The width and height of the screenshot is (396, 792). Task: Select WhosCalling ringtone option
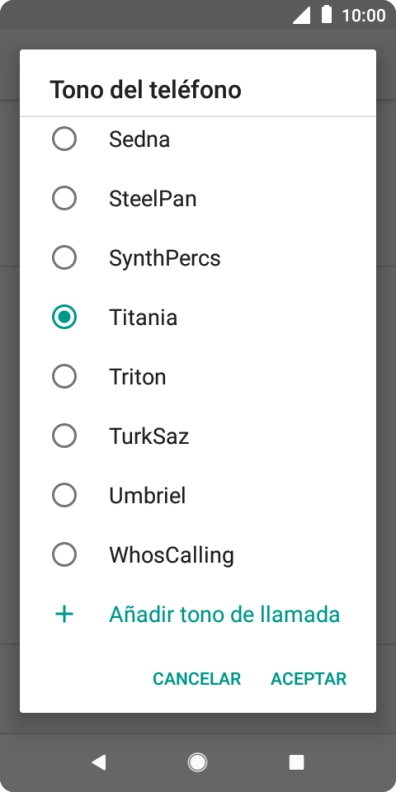tap(198, 555)
